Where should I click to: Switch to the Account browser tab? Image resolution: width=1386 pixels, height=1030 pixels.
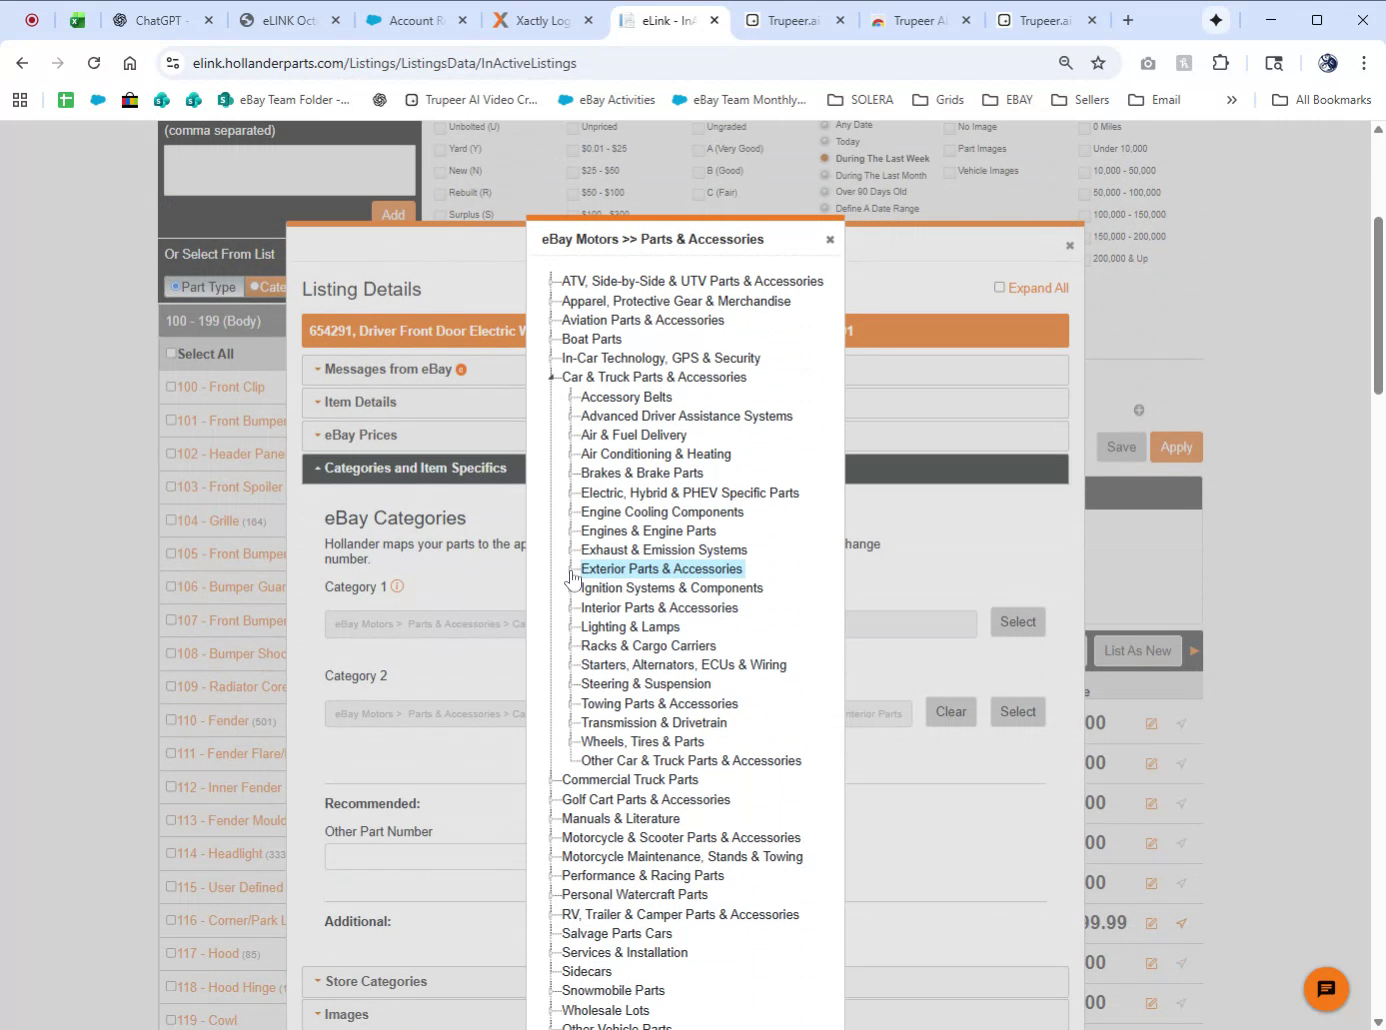[416, 20]
